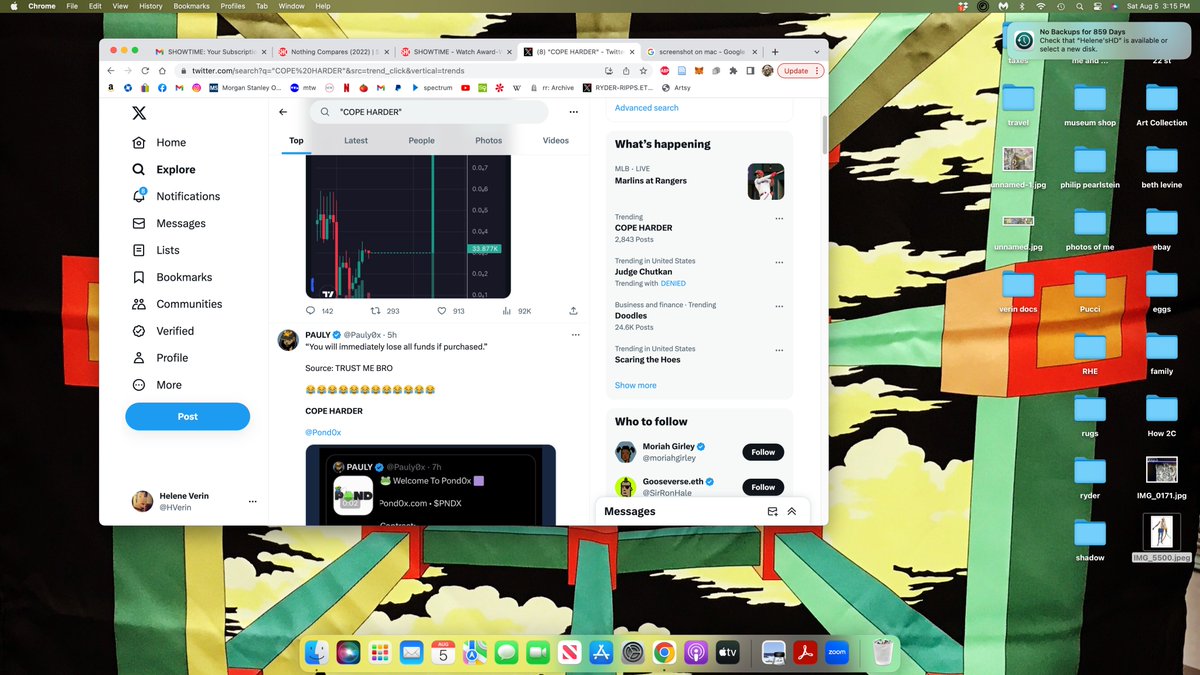Screen dimensions: 1200x675
Task: Follow Gooseverse.eth
Action: click(x=763, y=487)
